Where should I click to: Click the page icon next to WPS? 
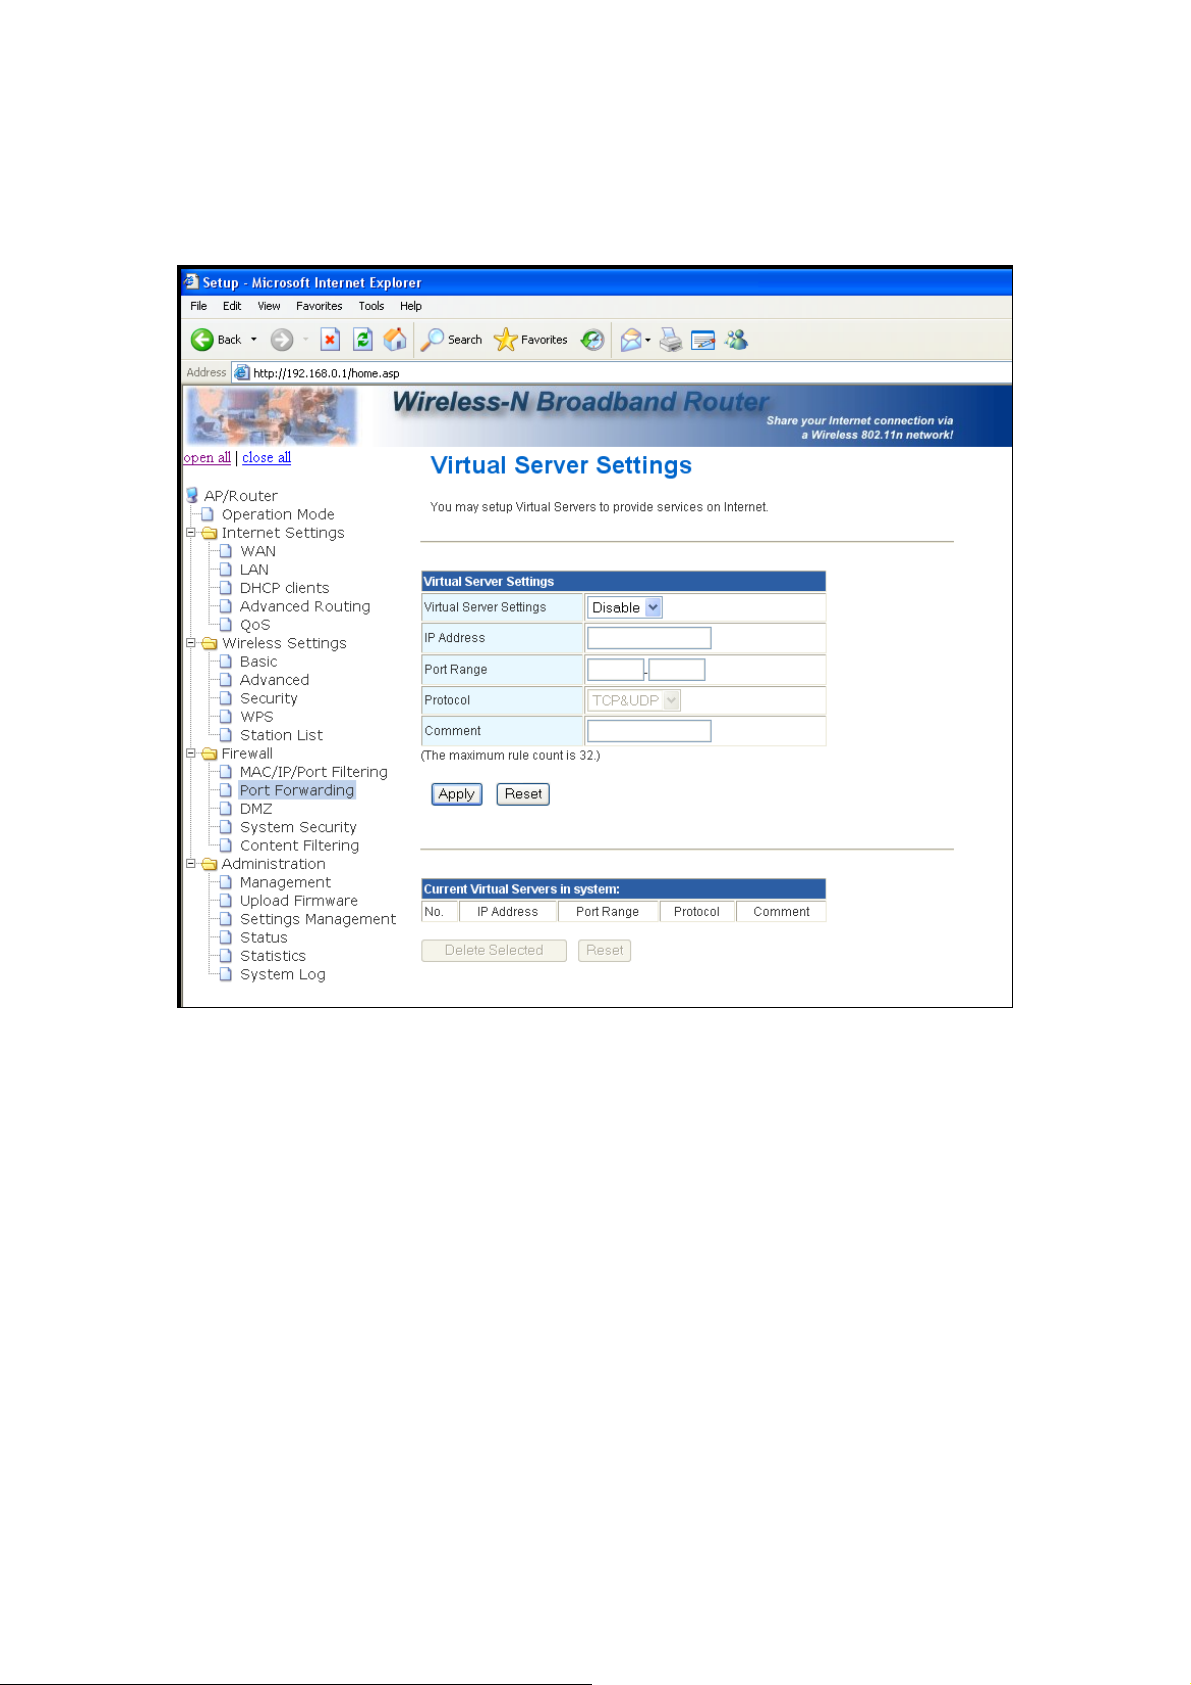(226, 717)
